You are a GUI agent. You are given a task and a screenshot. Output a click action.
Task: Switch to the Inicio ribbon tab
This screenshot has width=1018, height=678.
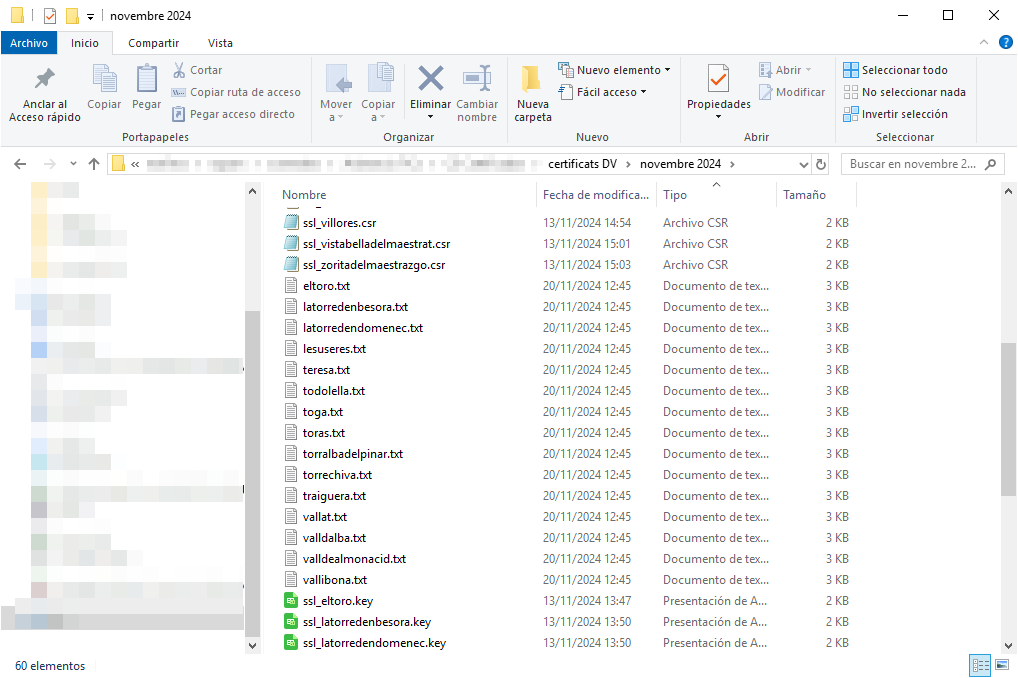[85, 43]
